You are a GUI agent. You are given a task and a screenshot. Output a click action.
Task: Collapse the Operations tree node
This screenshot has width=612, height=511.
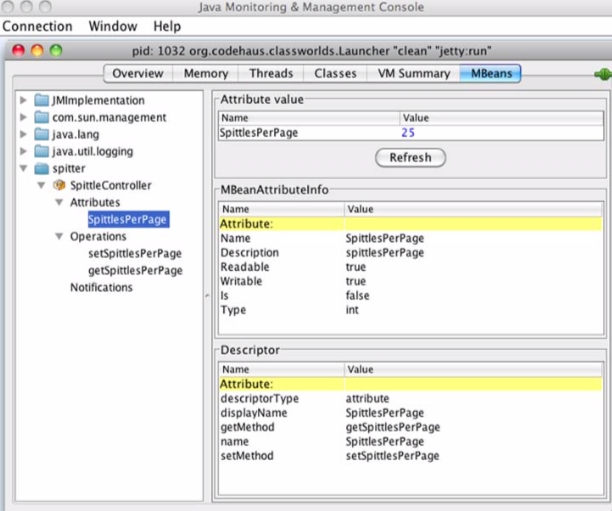[59, 237]
